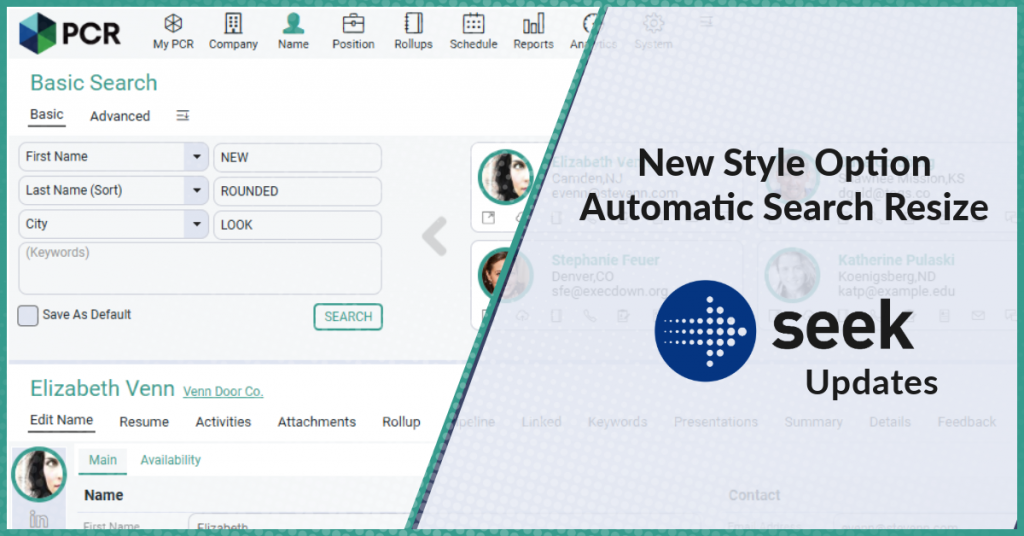
Task: Expand the Last Name (Sort) dropdown
Action: (197, 191)
